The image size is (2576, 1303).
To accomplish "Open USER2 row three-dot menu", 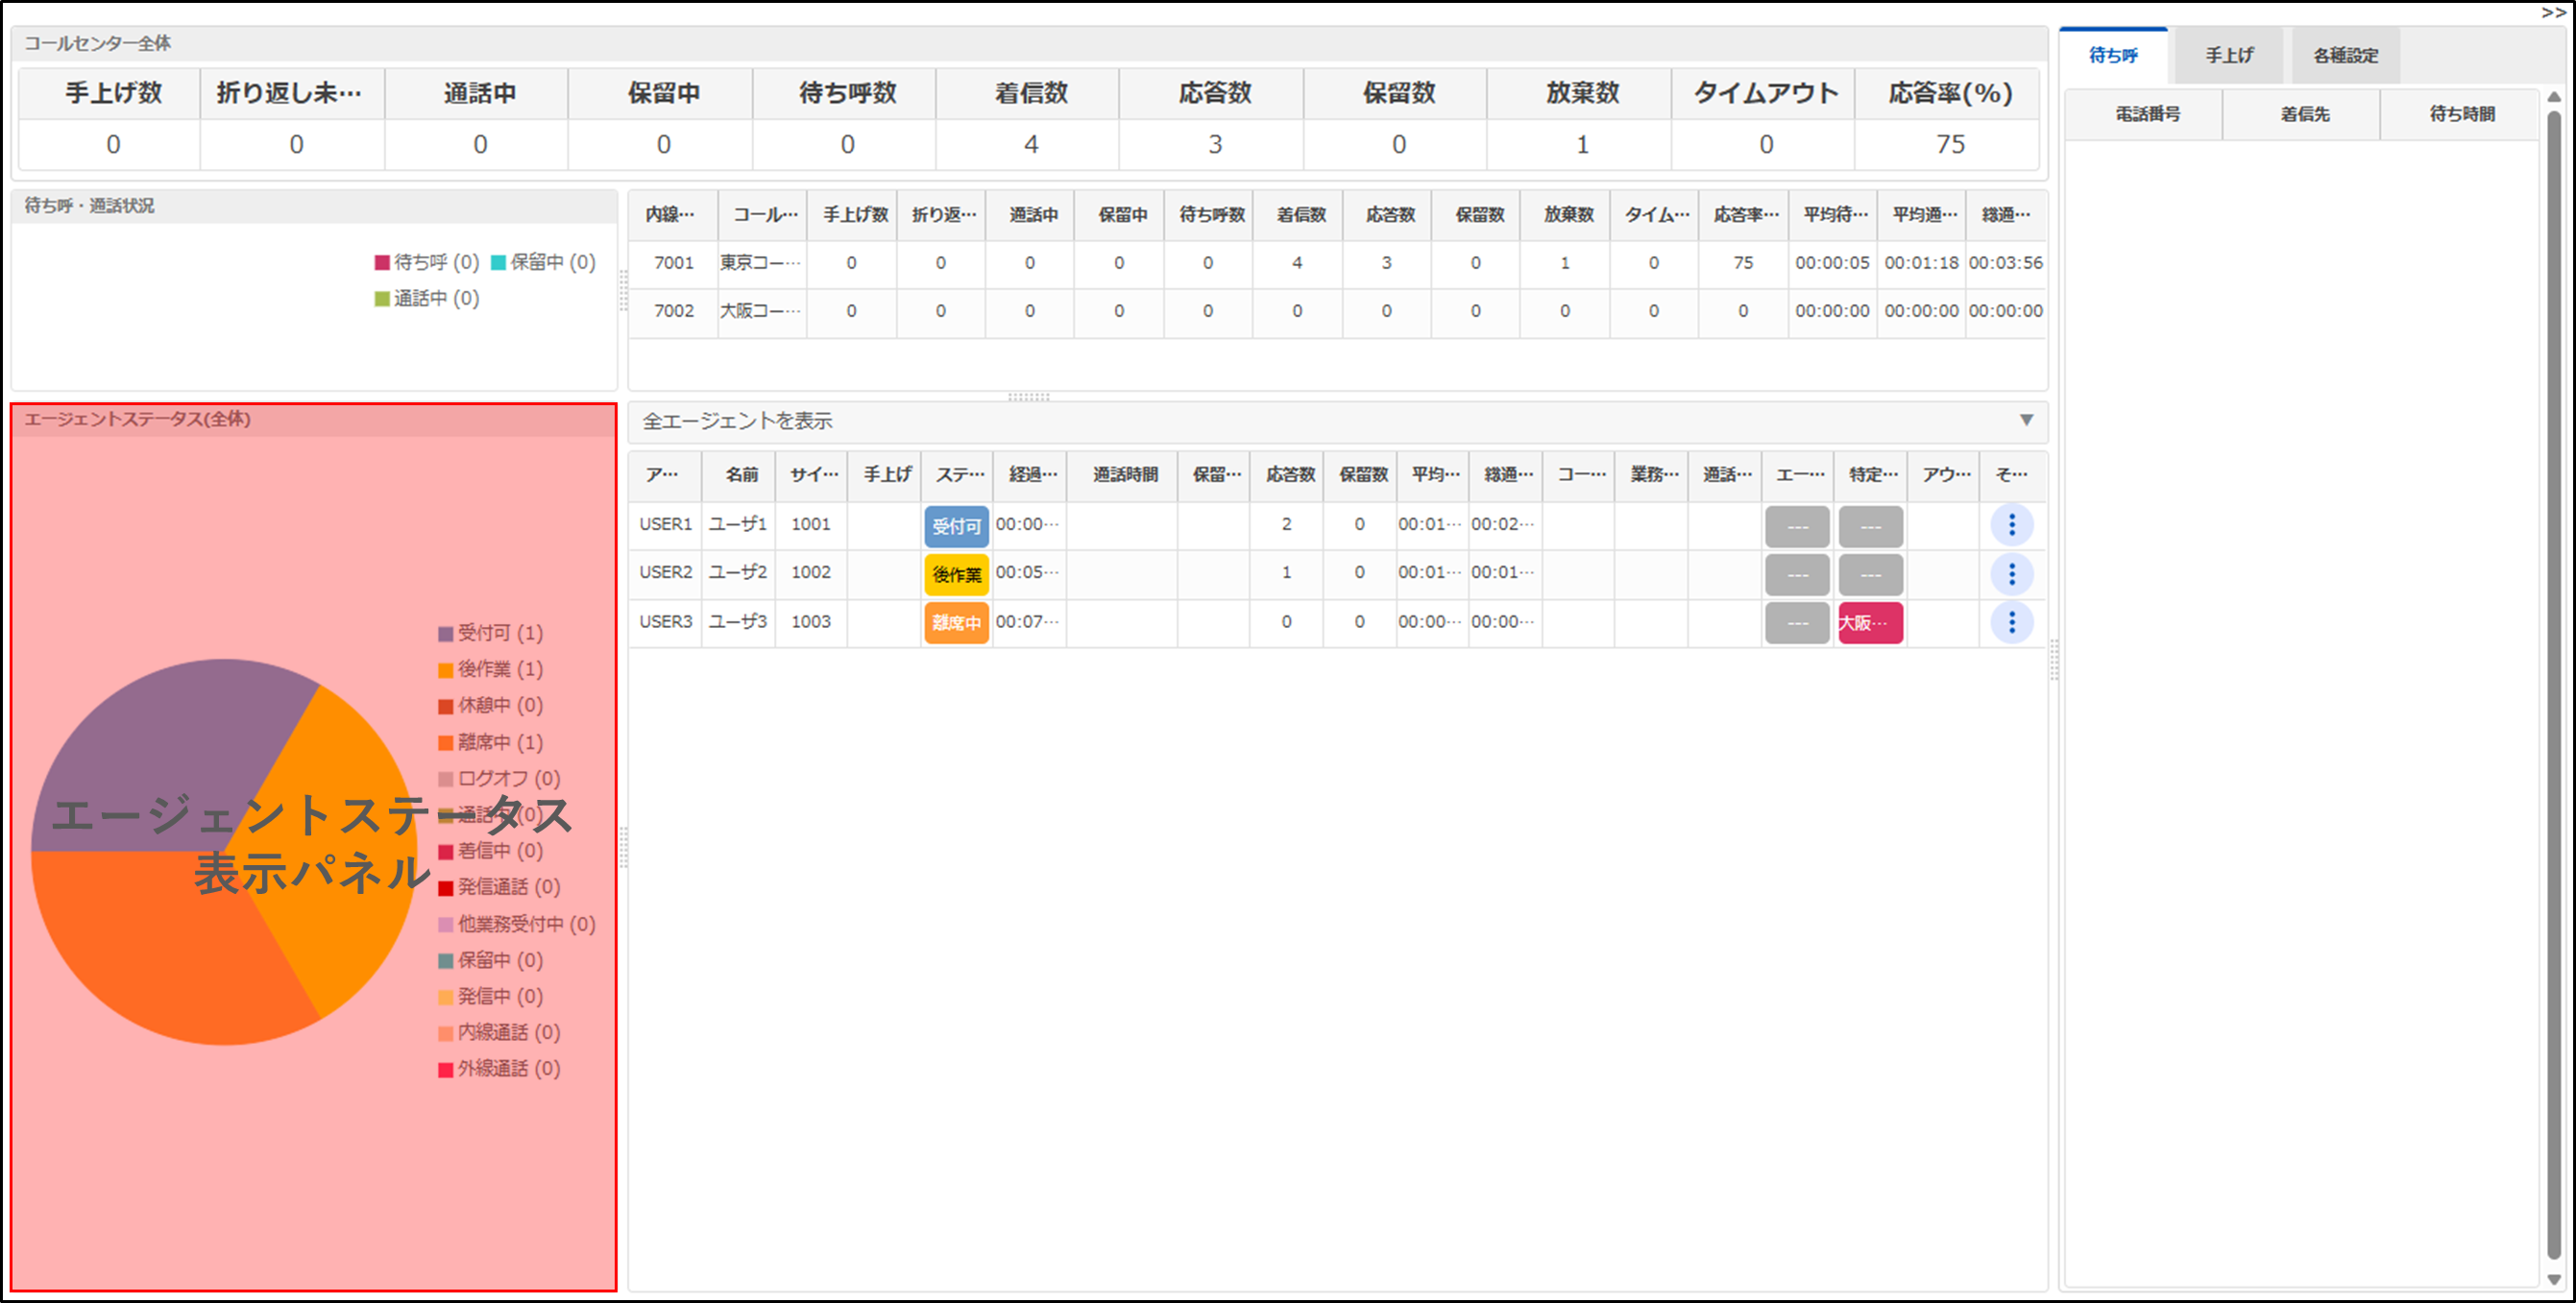I will [2011, 574].
